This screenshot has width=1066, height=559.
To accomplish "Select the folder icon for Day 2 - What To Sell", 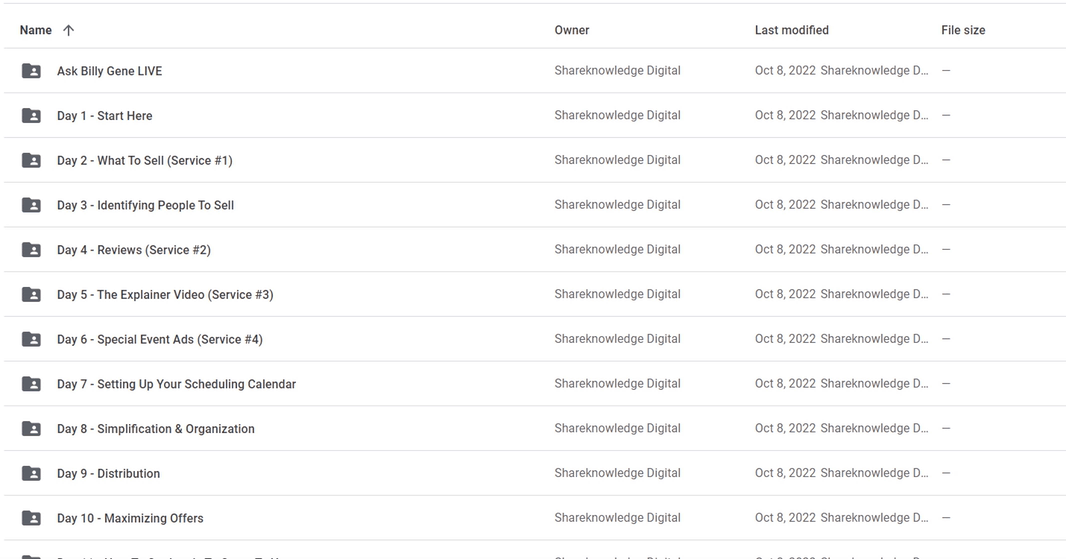I will click(x=31, y=160).
